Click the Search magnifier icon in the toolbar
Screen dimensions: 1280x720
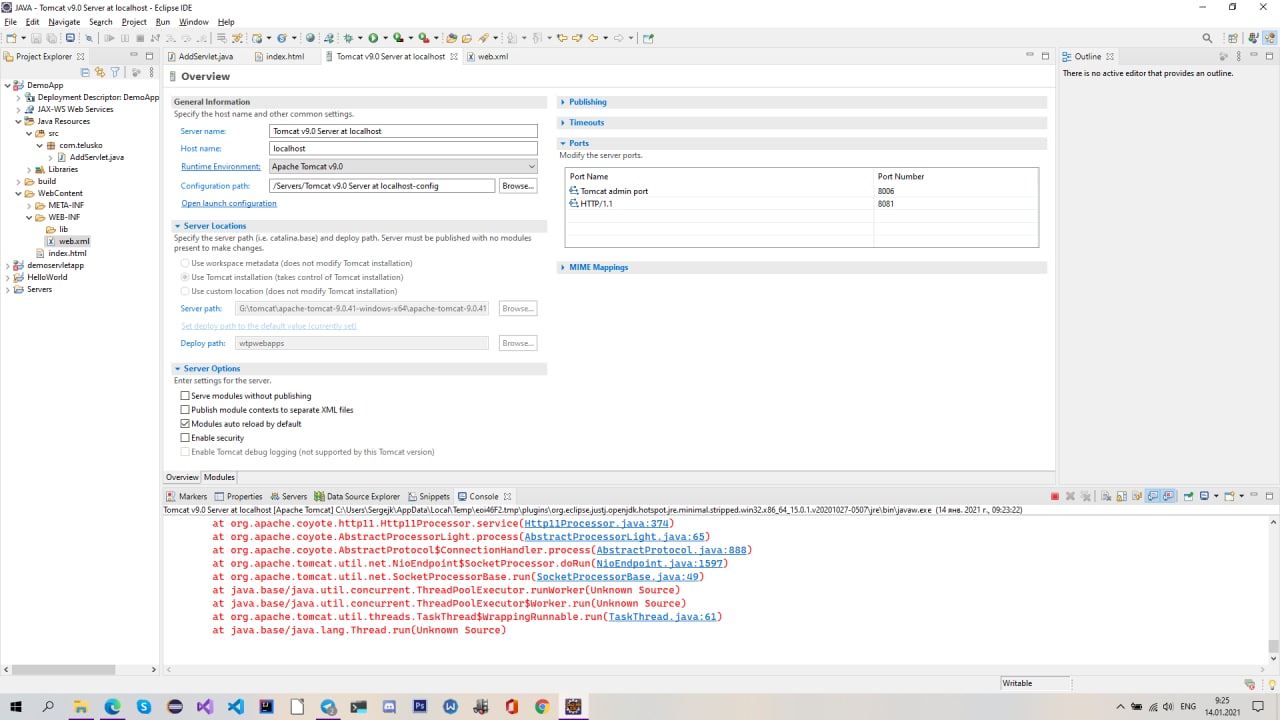1207,38
